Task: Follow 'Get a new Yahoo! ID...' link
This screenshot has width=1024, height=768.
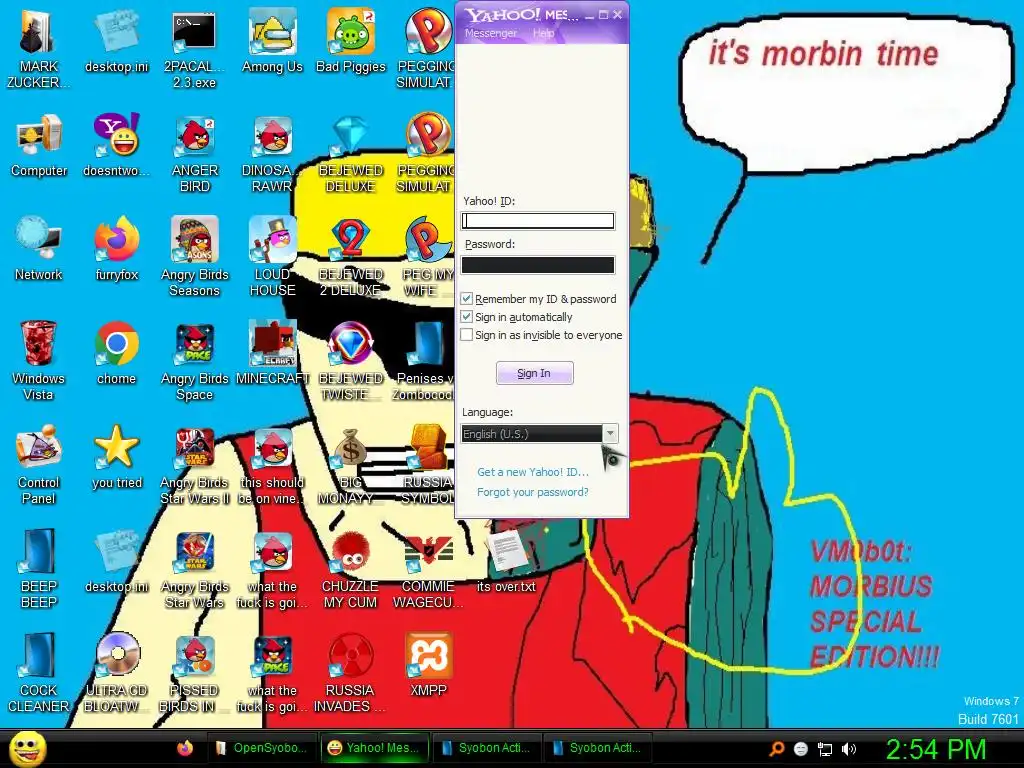Action: [532, 472]
